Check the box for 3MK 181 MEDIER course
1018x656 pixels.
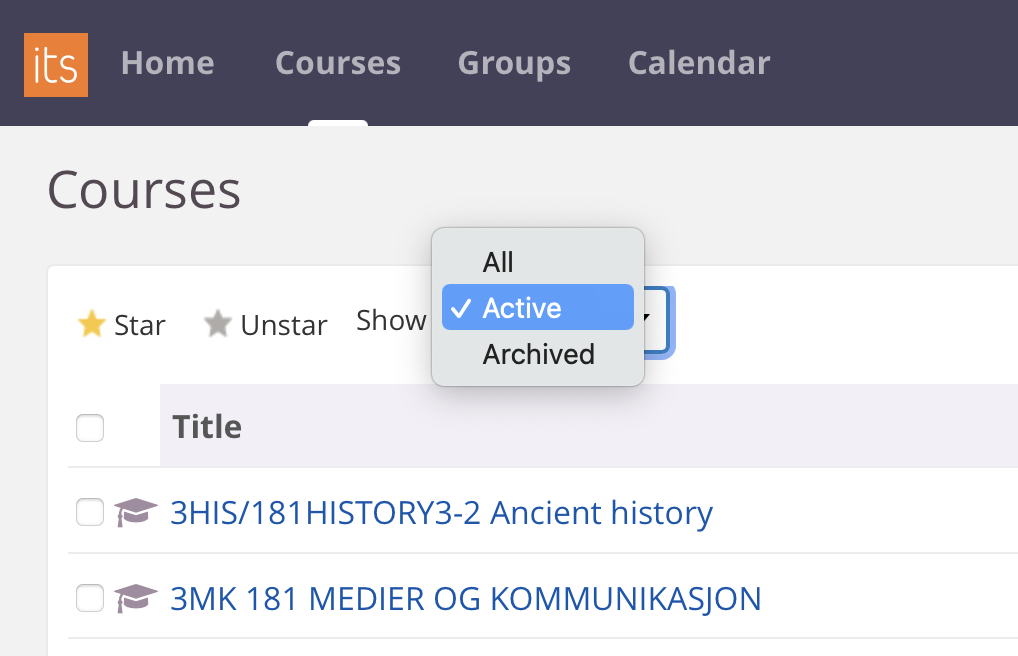tap(90, 598)
